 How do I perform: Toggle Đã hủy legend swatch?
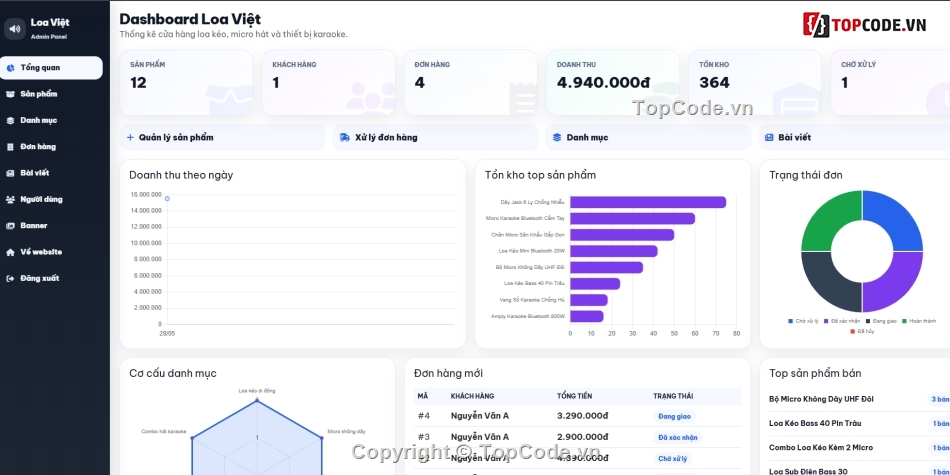[852, 331]
